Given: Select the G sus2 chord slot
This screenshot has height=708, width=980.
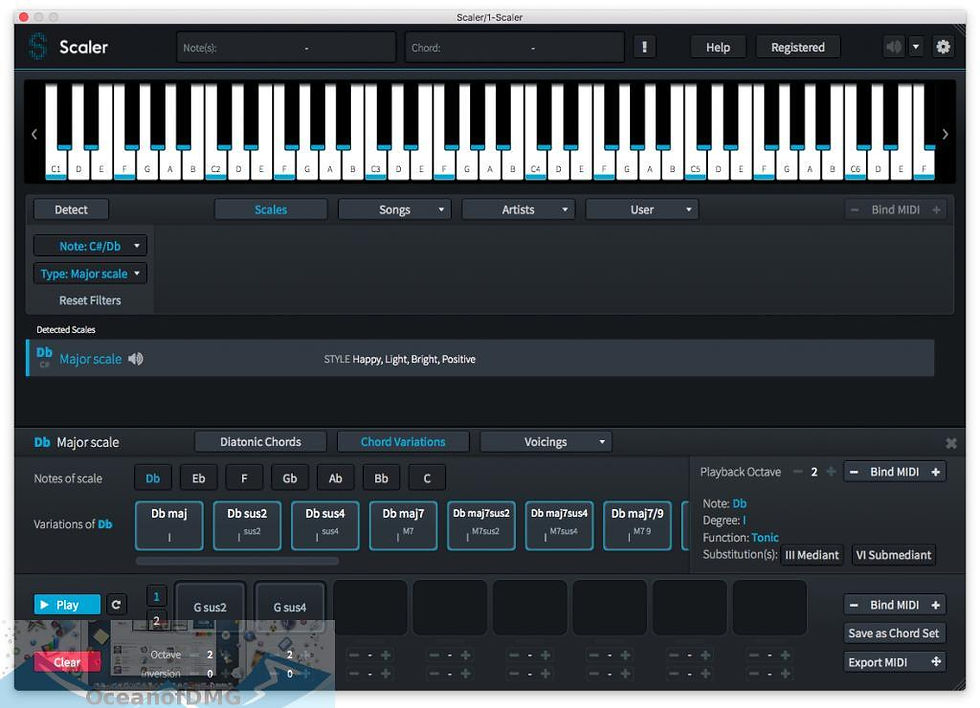Looking at the screenshot, I should pos(210,606).
